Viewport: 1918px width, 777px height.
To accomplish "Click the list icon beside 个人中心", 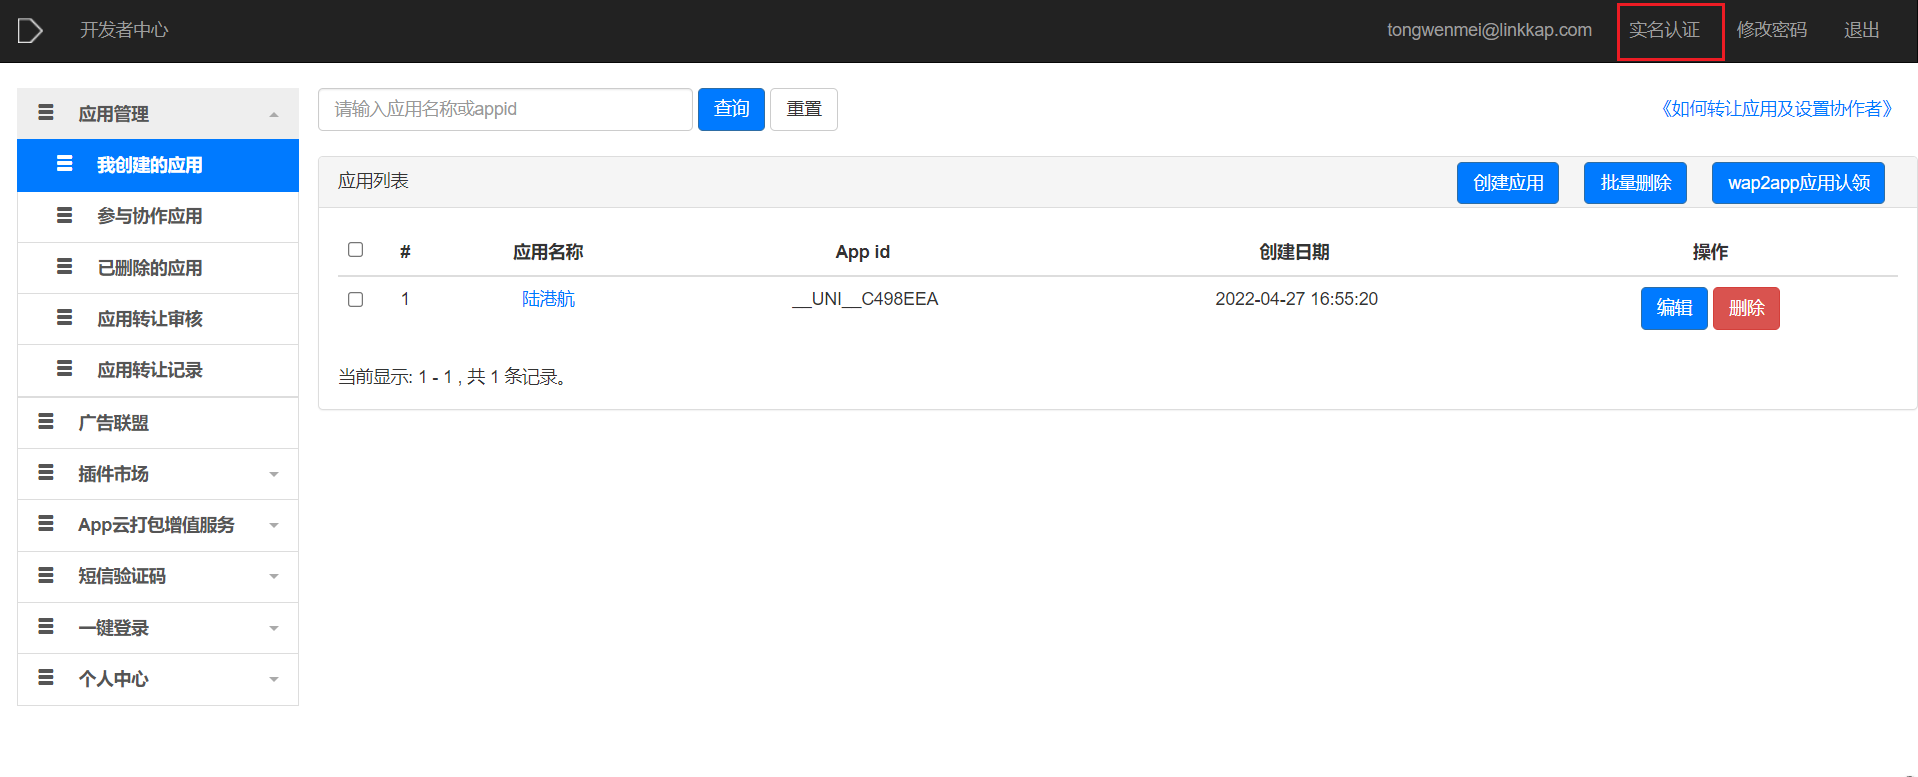I will click(x=46, y=678).
